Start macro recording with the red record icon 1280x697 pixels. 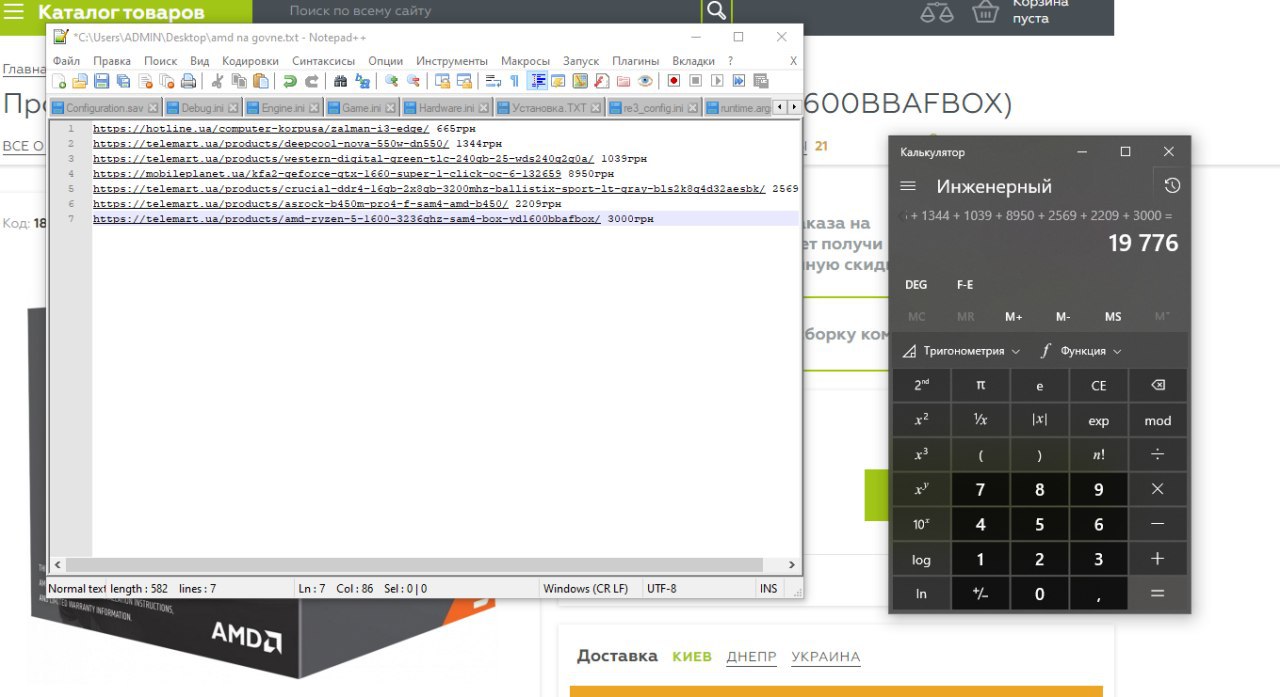coord(674,81)
